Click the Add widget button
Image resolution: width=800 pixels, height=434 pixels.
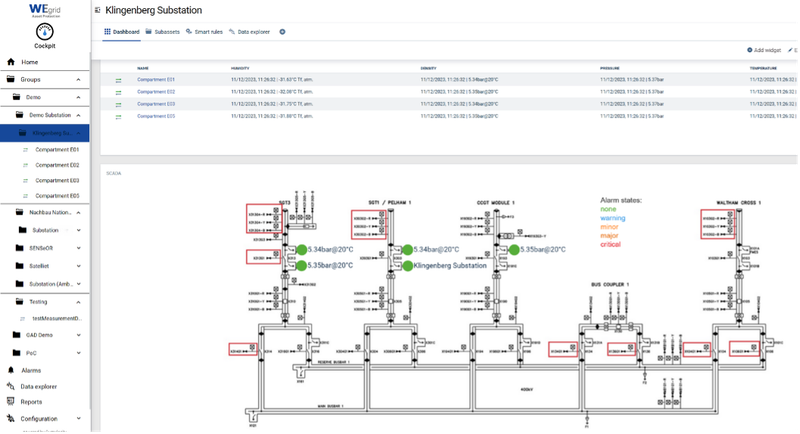click(764, 50)
